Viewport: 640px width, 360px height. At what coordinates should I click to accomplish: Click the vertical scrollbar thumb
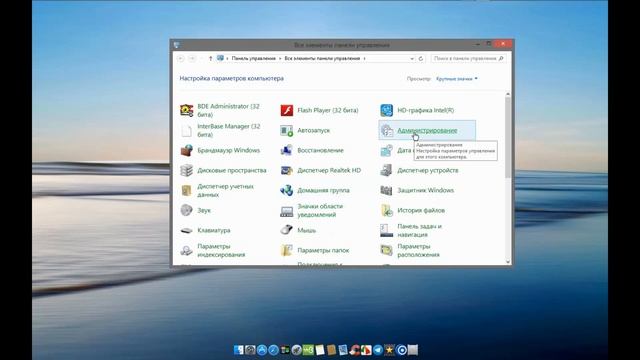[x=508, y=137]
